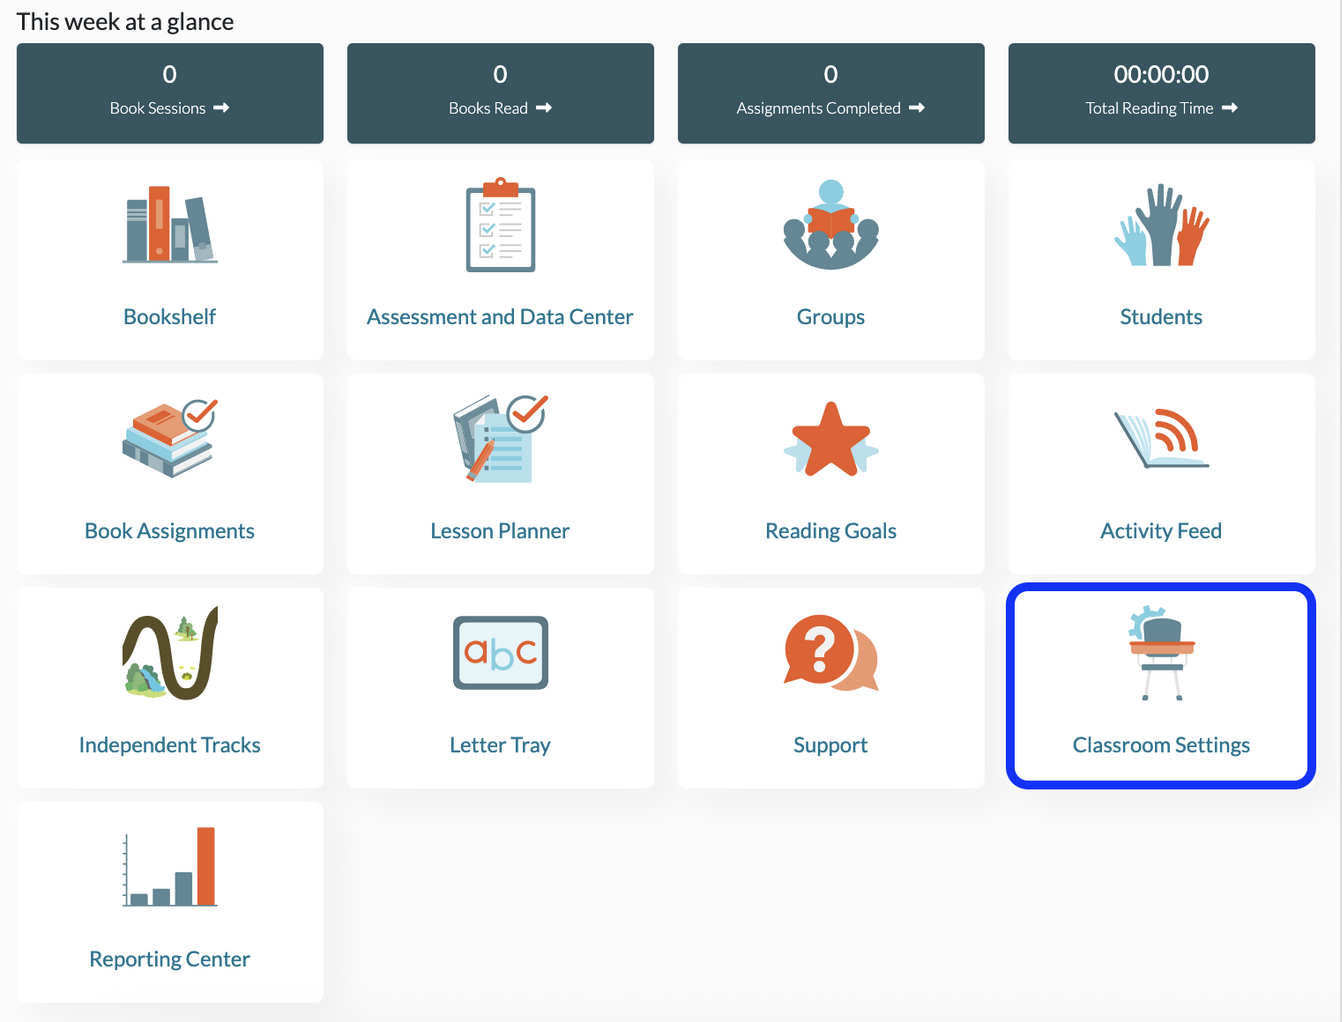Open Classroom Settings label
1344x1022 pixels.
pyautogui.click(x=1161, y=745)
